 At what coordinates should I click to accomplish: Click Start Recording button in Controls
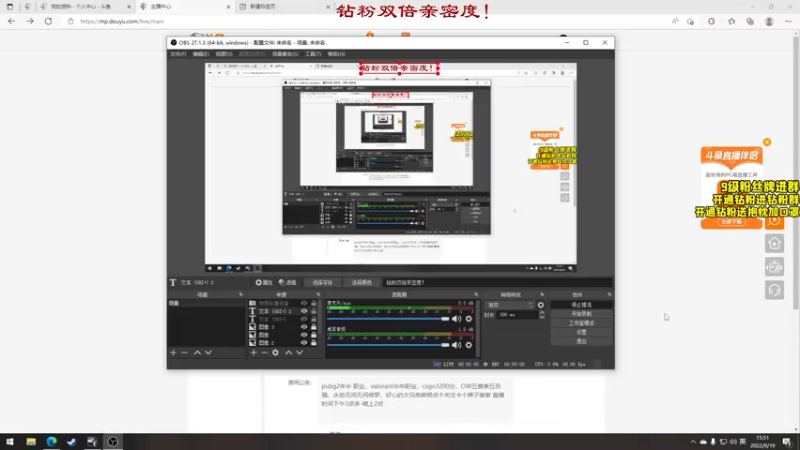582,314
